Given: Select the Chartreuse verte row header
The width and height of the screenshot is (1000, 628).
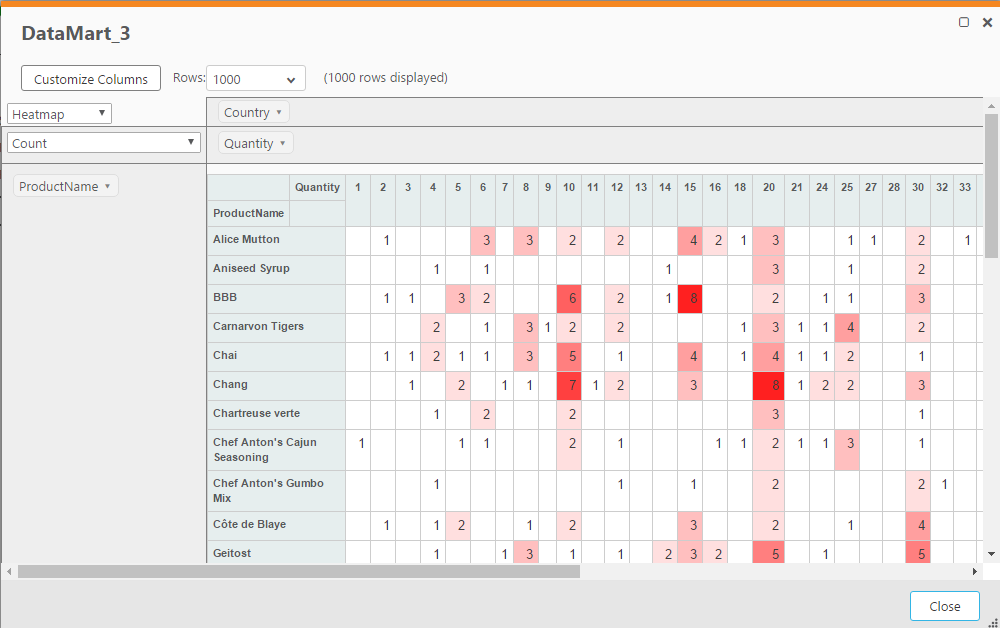Looking at the screenshot, I should (276, 414).
